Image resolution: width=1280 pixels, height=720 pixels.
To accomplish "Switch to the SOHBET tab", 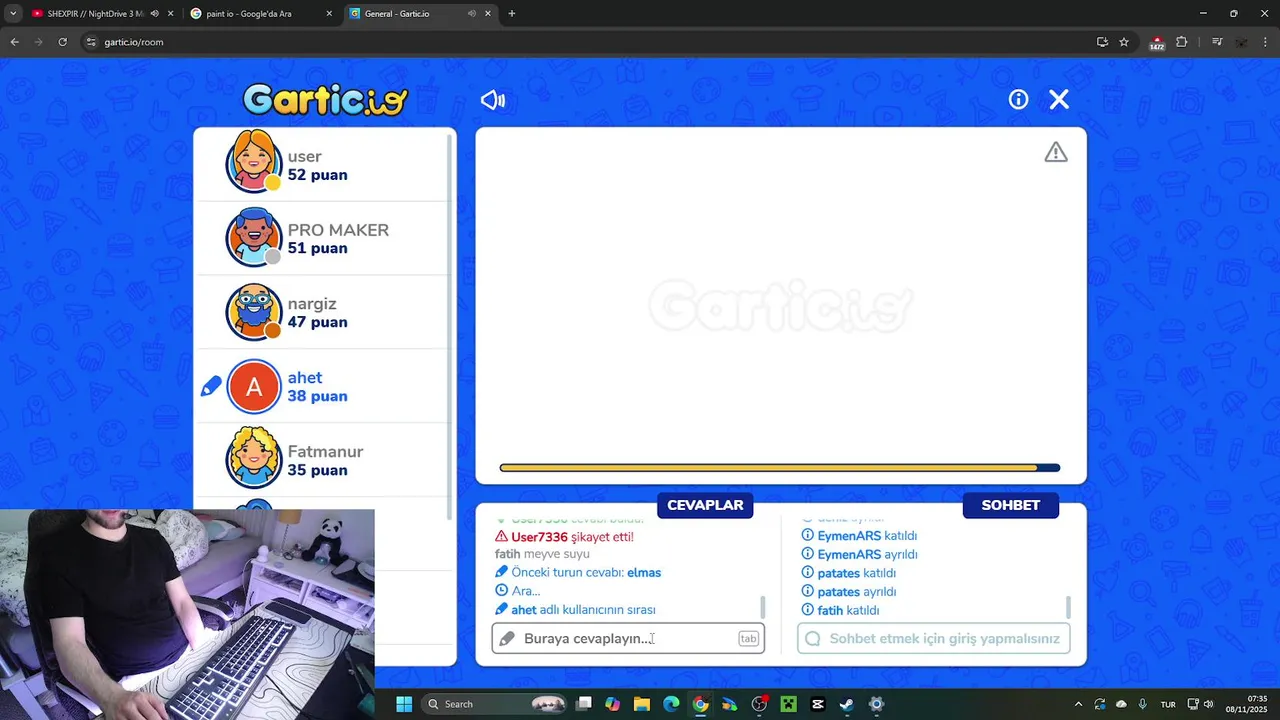I will pos(1010,505).
